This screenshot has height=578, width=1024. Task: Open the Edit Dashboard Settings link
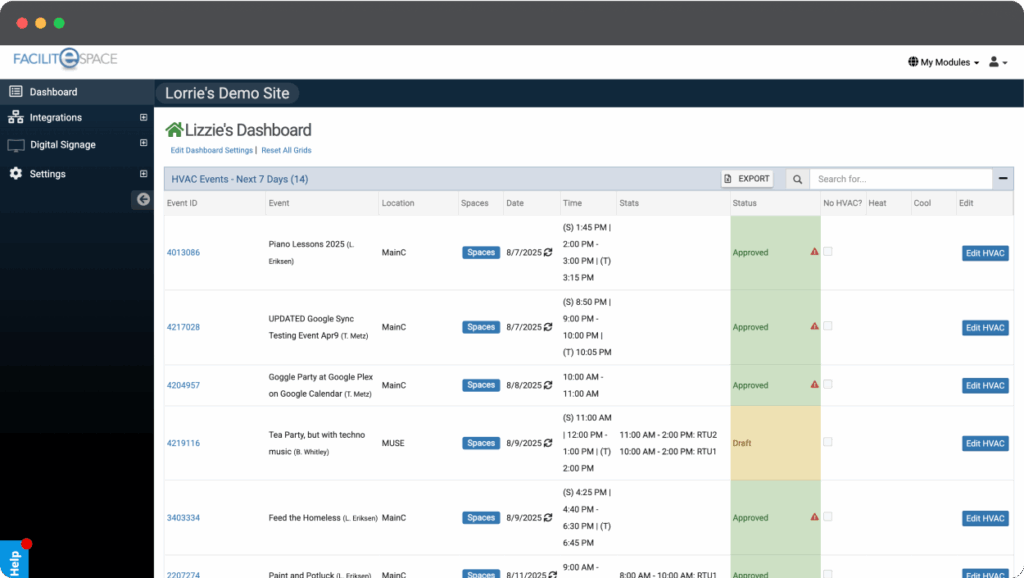tap(211, 150)
